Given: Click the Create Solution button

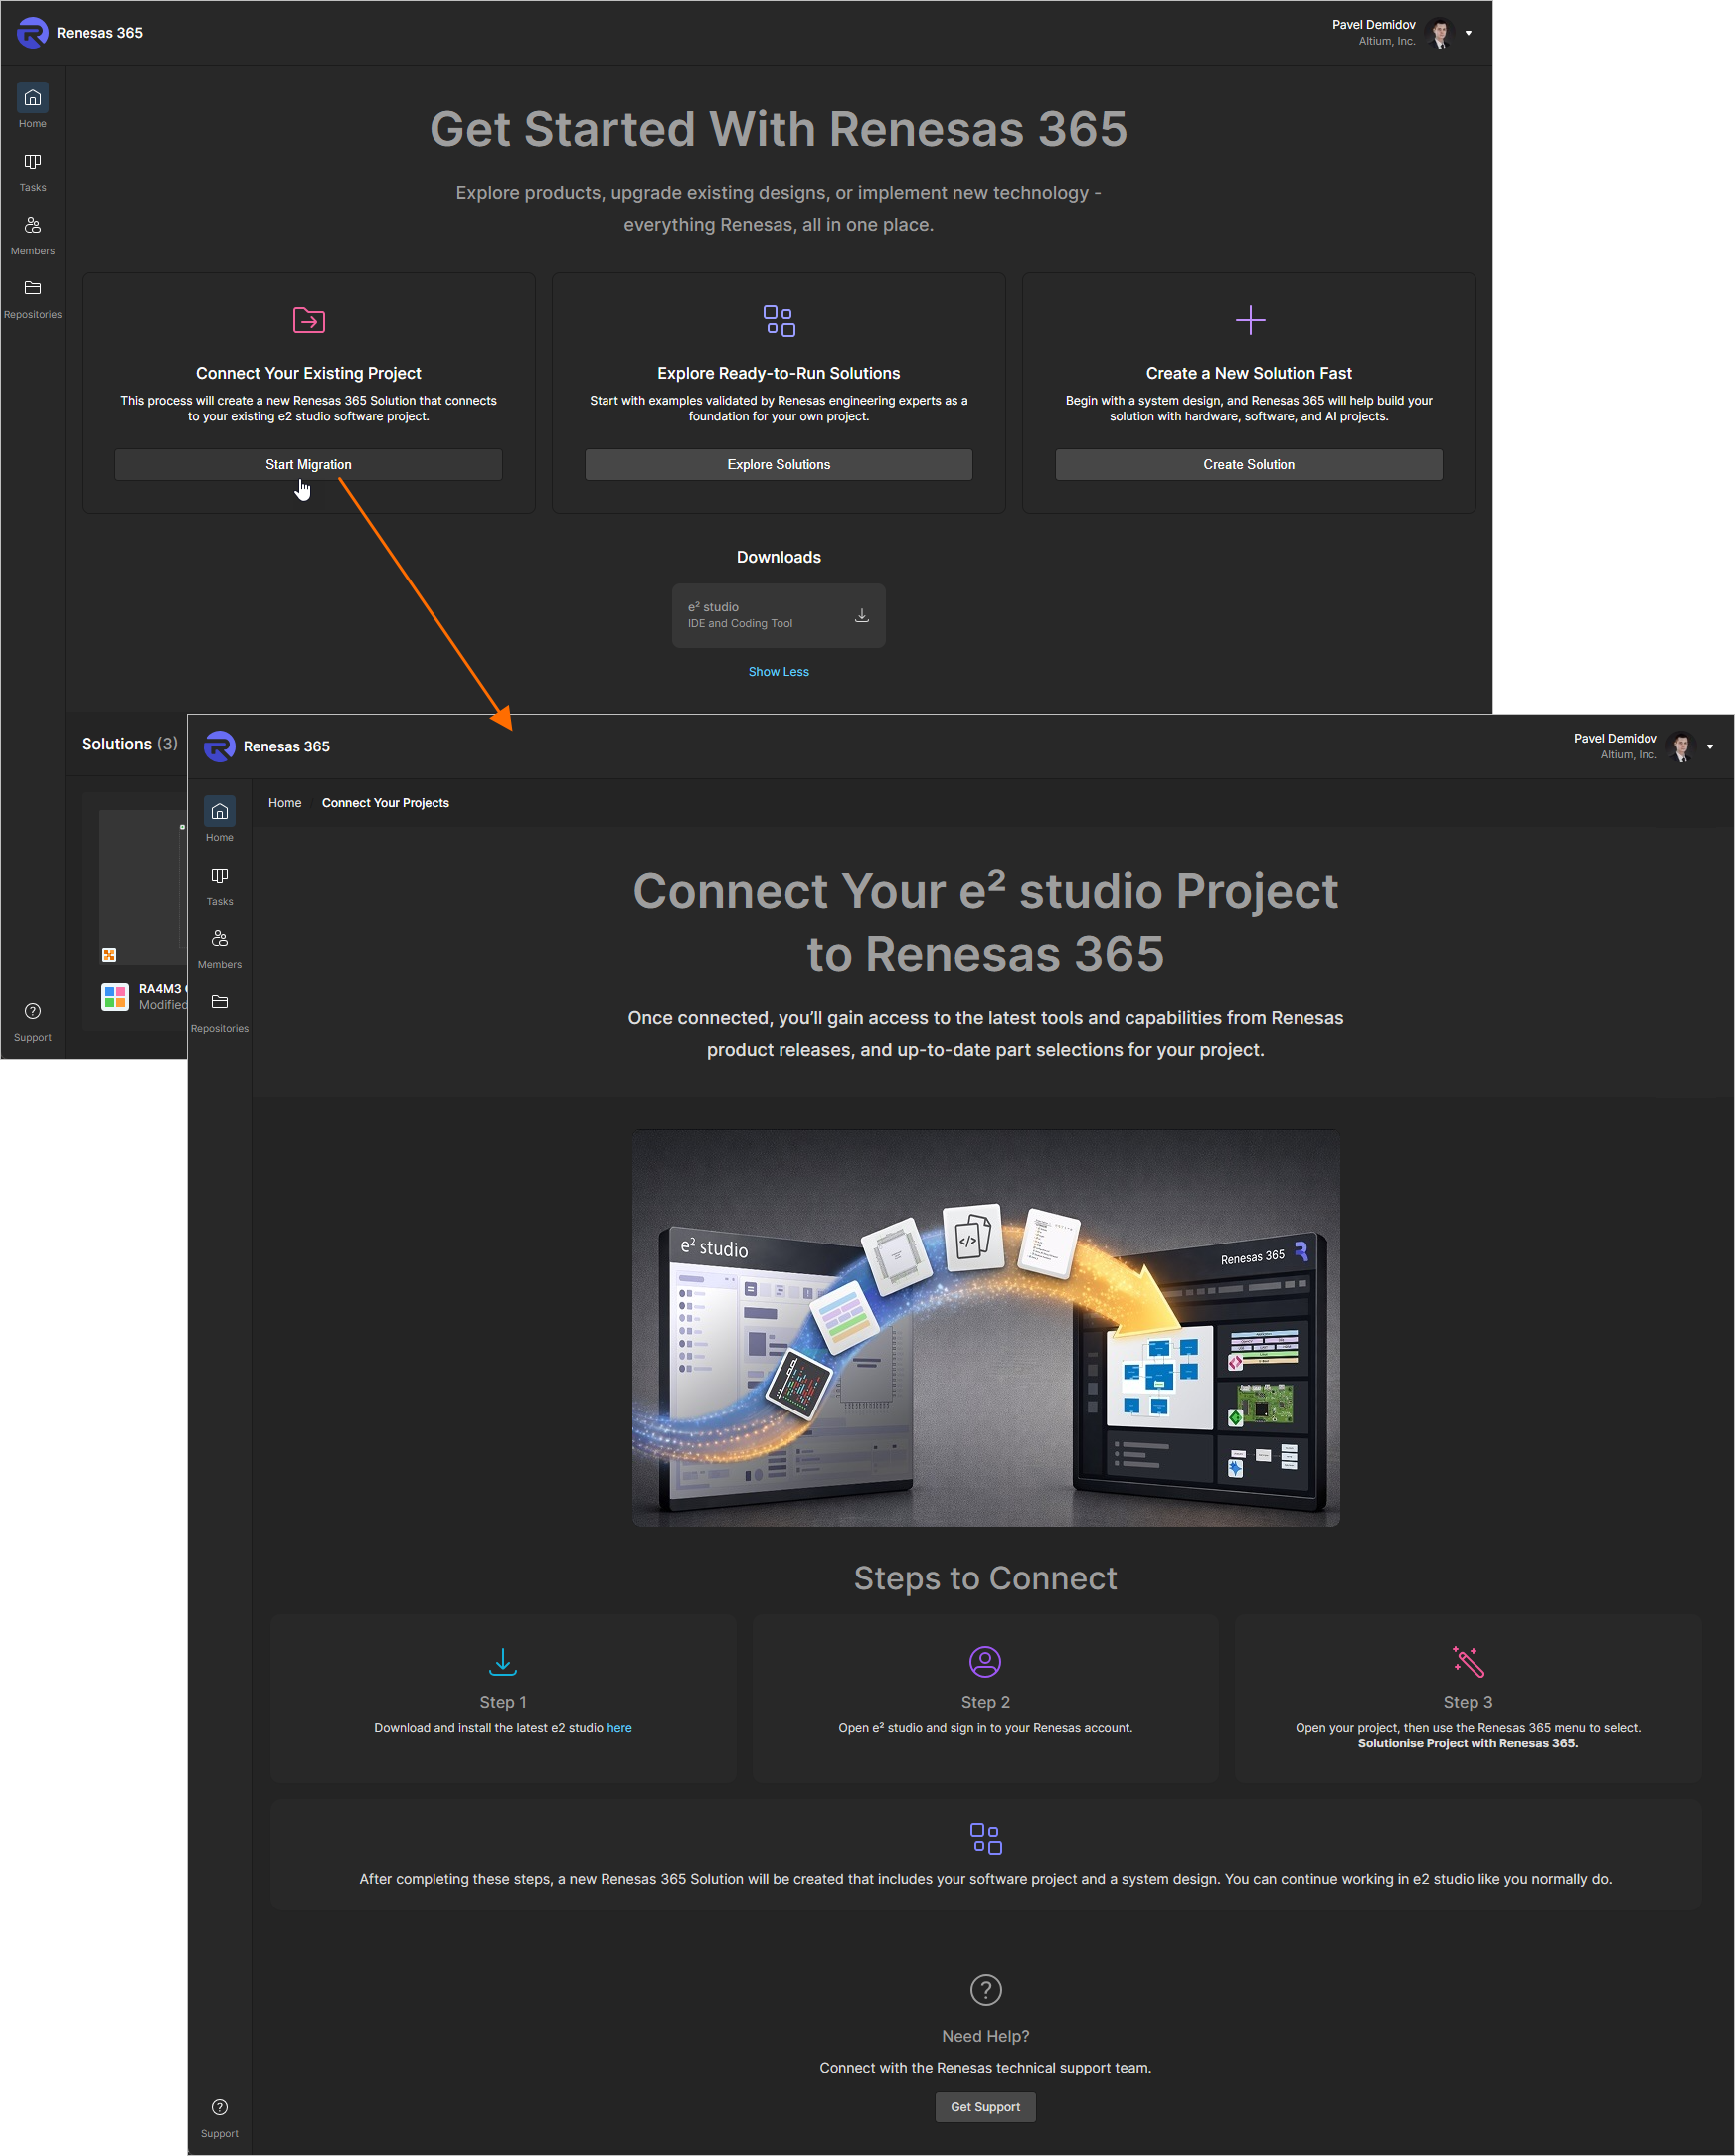Looking at the screenshot, I should pos(1248,464).
